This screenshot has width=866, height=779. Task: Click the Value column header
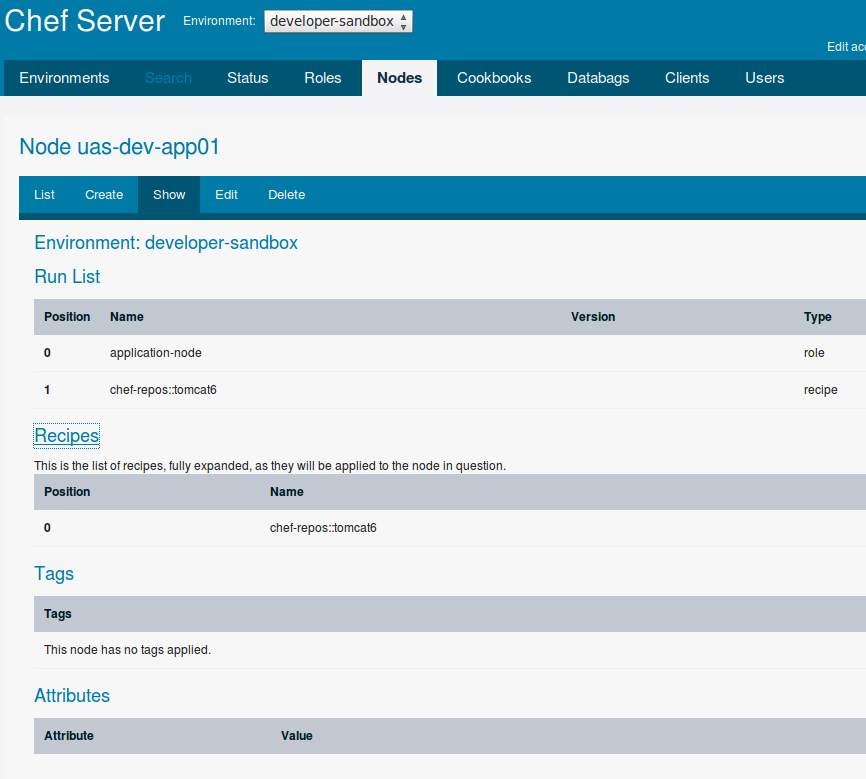[x=297, y=736]
